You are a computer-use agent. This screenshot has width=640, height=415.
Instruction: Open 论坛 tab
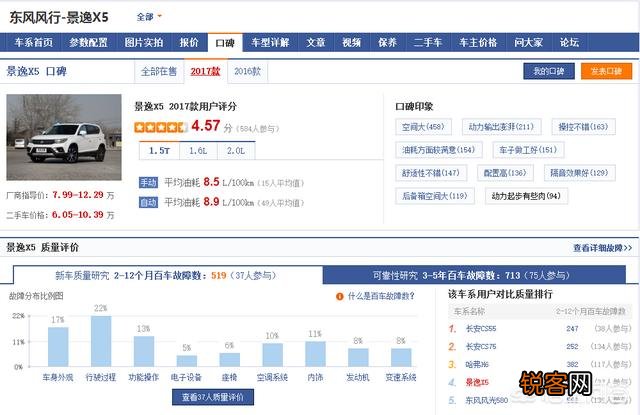tap(569, 42)
